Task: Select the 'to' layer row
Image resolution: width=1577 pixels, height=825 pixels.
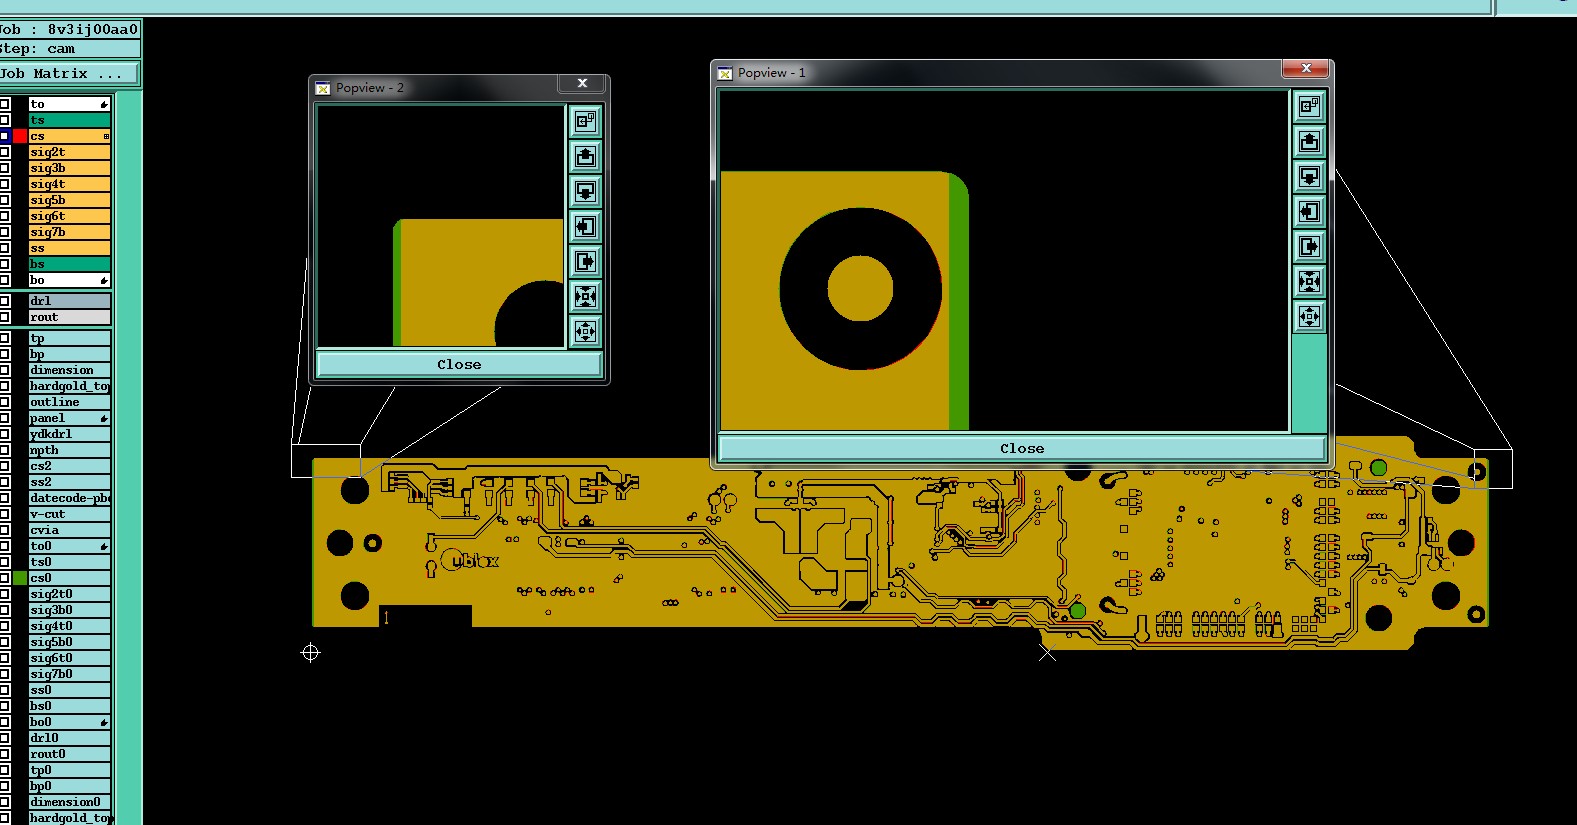Action: coord(69,104)
